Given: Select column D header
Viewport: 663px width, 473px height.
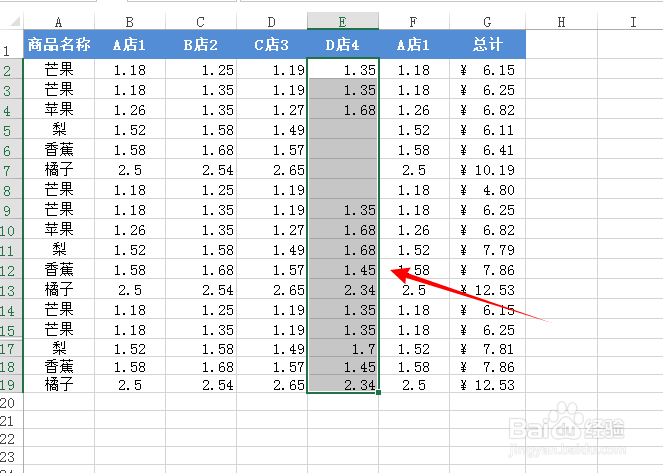Looking at the screenshot, I should click(x=272, y=22).
